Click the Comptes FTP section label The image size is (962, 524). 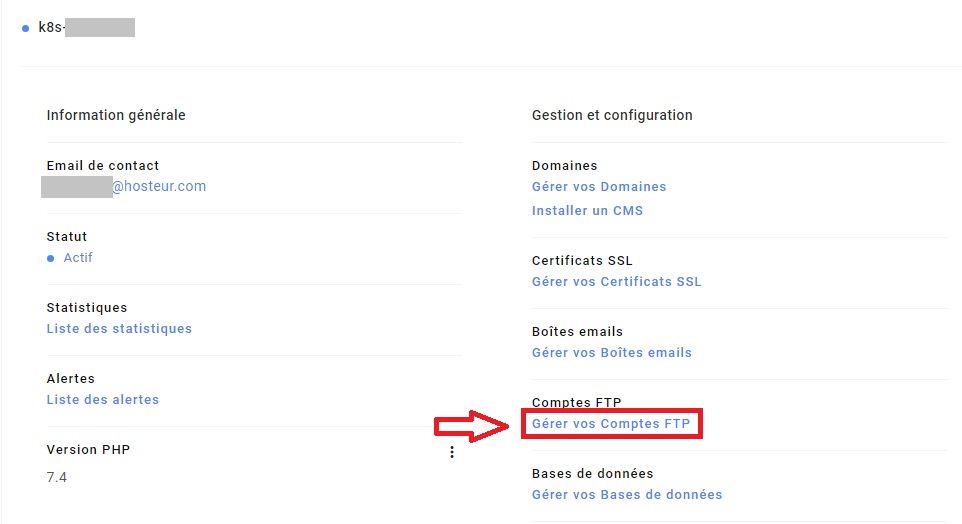tap(576, 403)
